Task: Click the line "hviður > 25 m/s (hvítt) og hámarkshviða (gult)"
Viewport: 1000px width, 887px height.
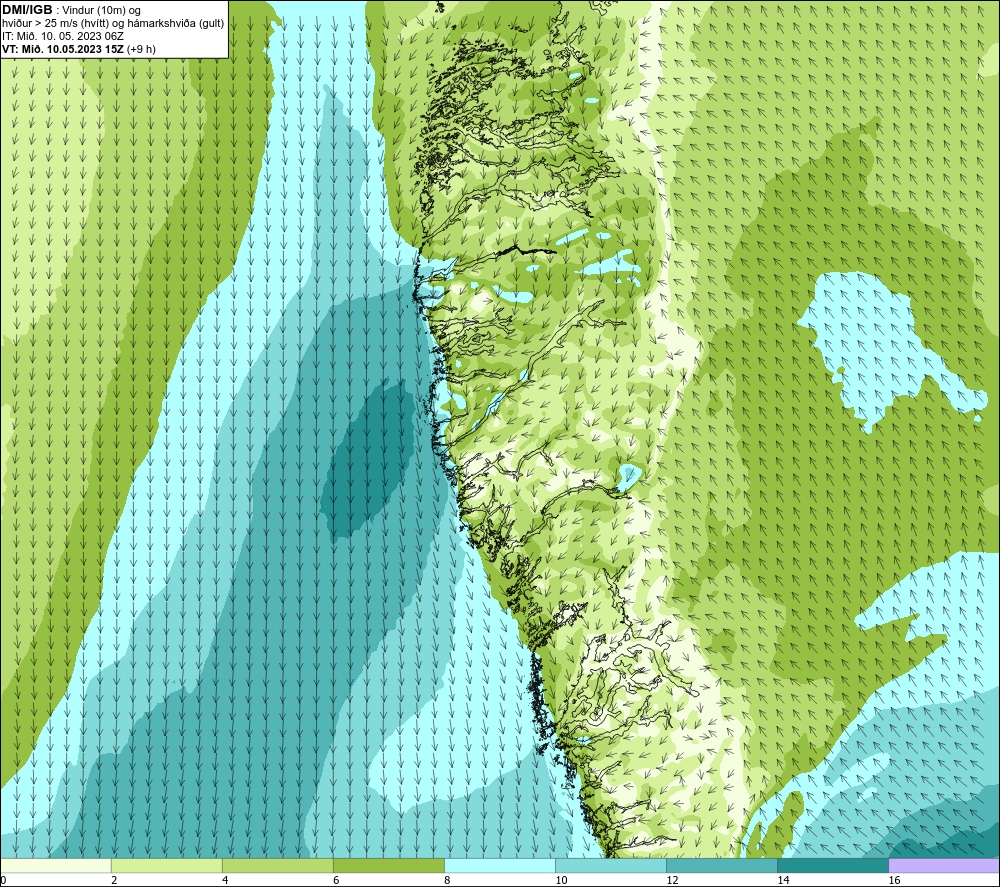Action: coord(113,24)
